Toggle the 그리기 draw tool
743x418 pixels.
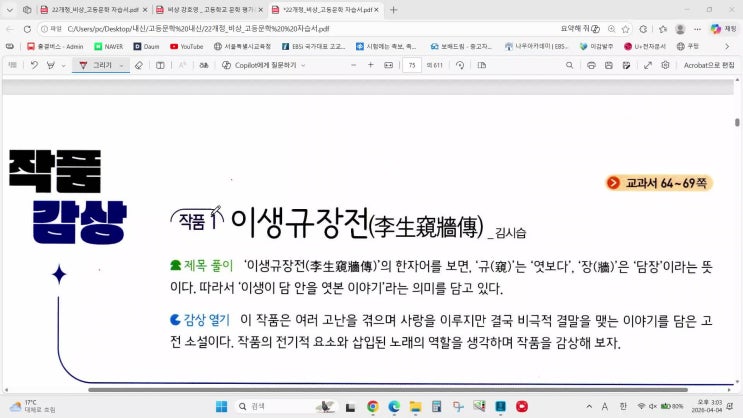96,65
